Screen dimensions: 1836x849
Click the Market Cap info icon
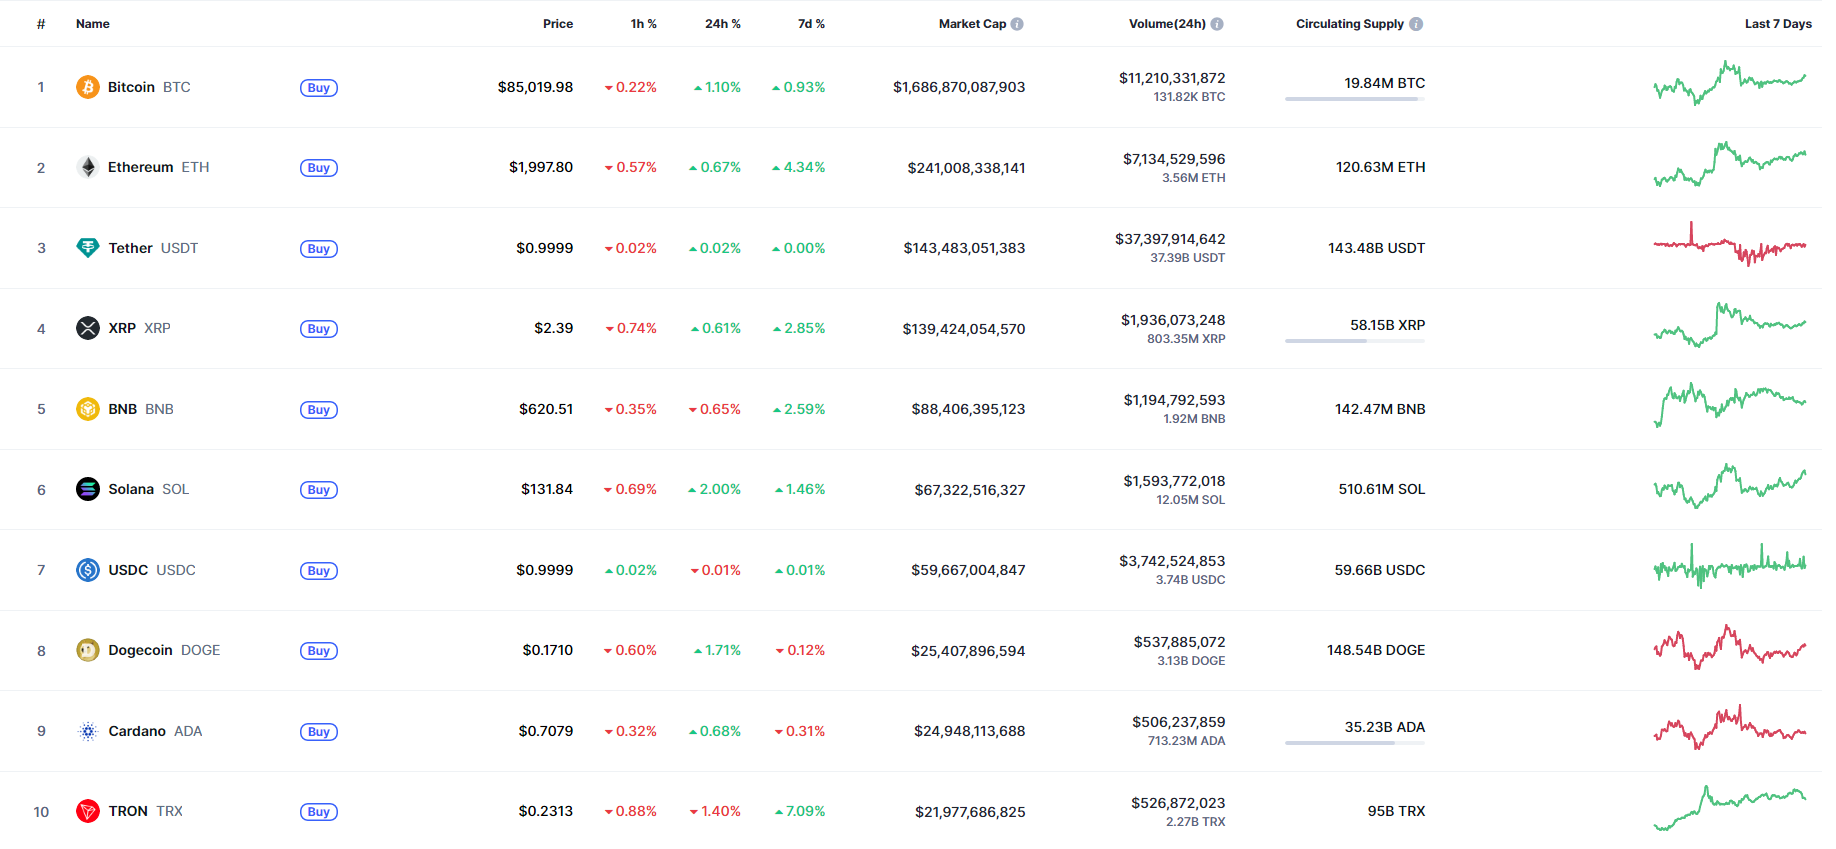pyautogui.click(x=1017, y=24)
